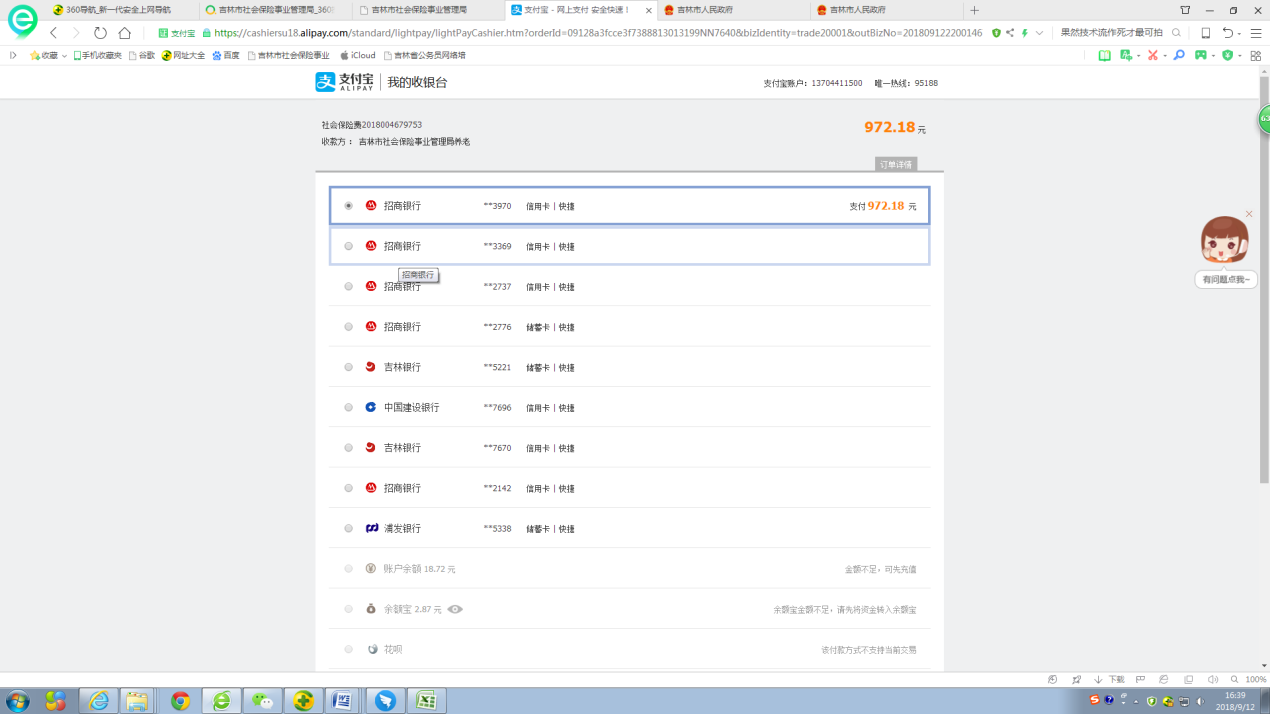1270x714 pixels.
Task: Open the 谷歌 bookmark
Action: (142, 56)
